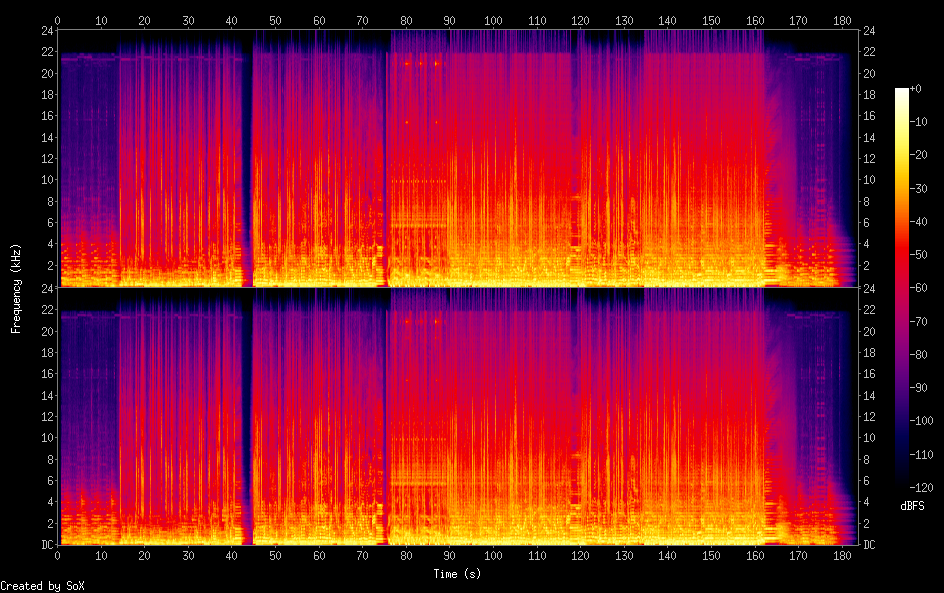Viewport: 944px width, 593px height.
Task: Click the dBFS color gradient bar
Action: click(x=902, y=288)
